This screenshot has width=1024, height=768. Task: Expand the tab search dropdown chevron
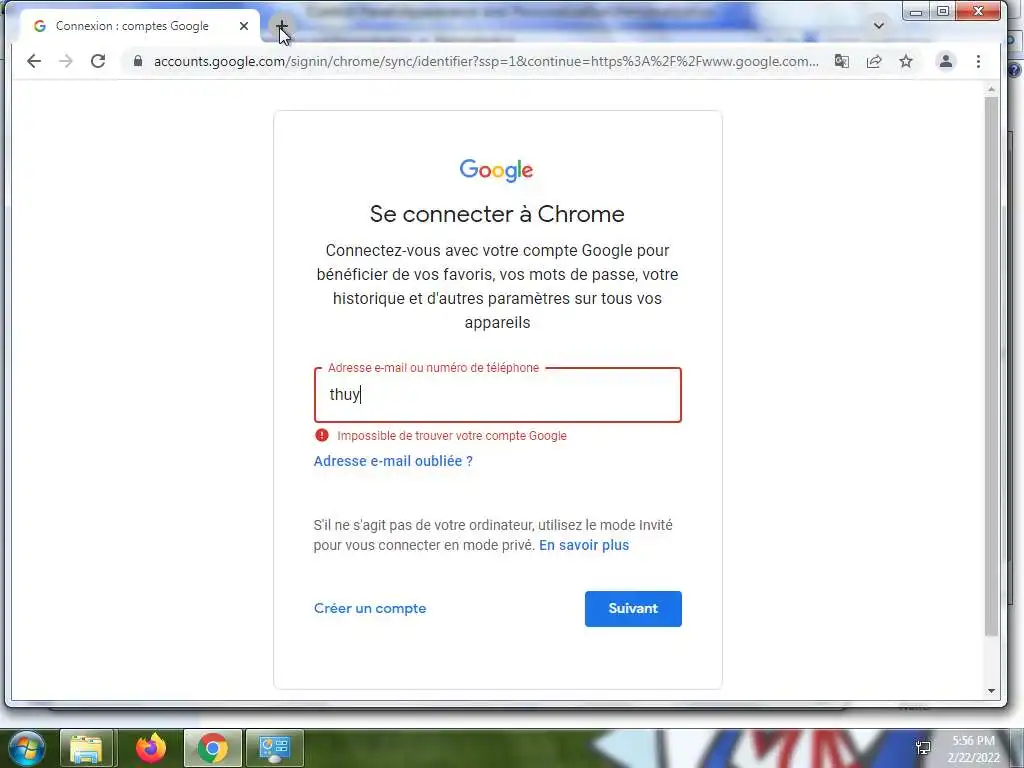tap(878, 26)
